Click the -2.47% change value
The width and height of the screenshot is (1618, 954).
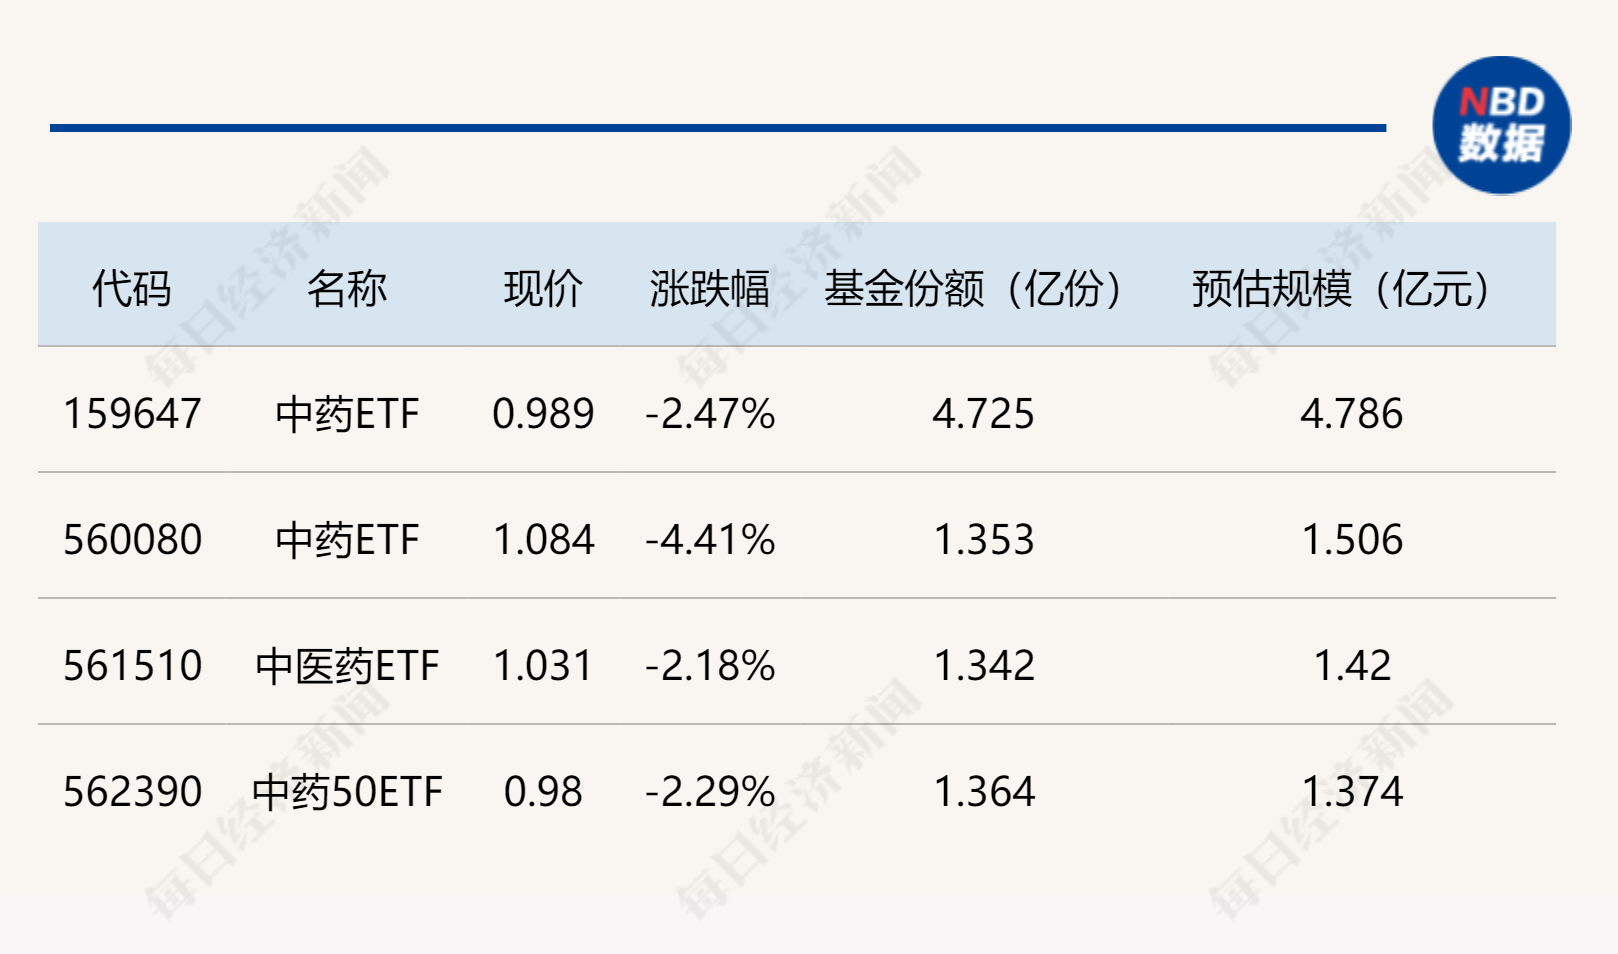point(710,414)
